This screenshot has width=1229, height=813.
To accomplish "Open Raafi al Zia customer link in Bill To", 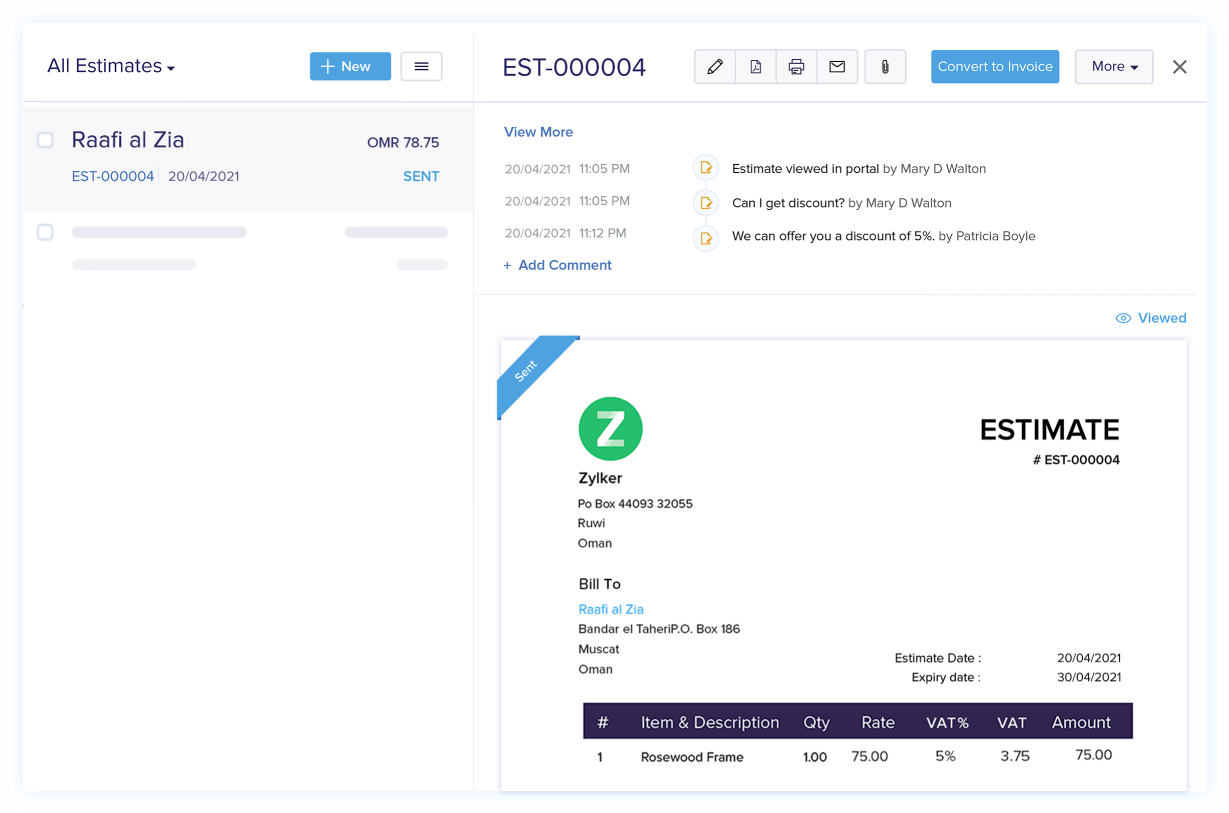I will coord(611,609).
